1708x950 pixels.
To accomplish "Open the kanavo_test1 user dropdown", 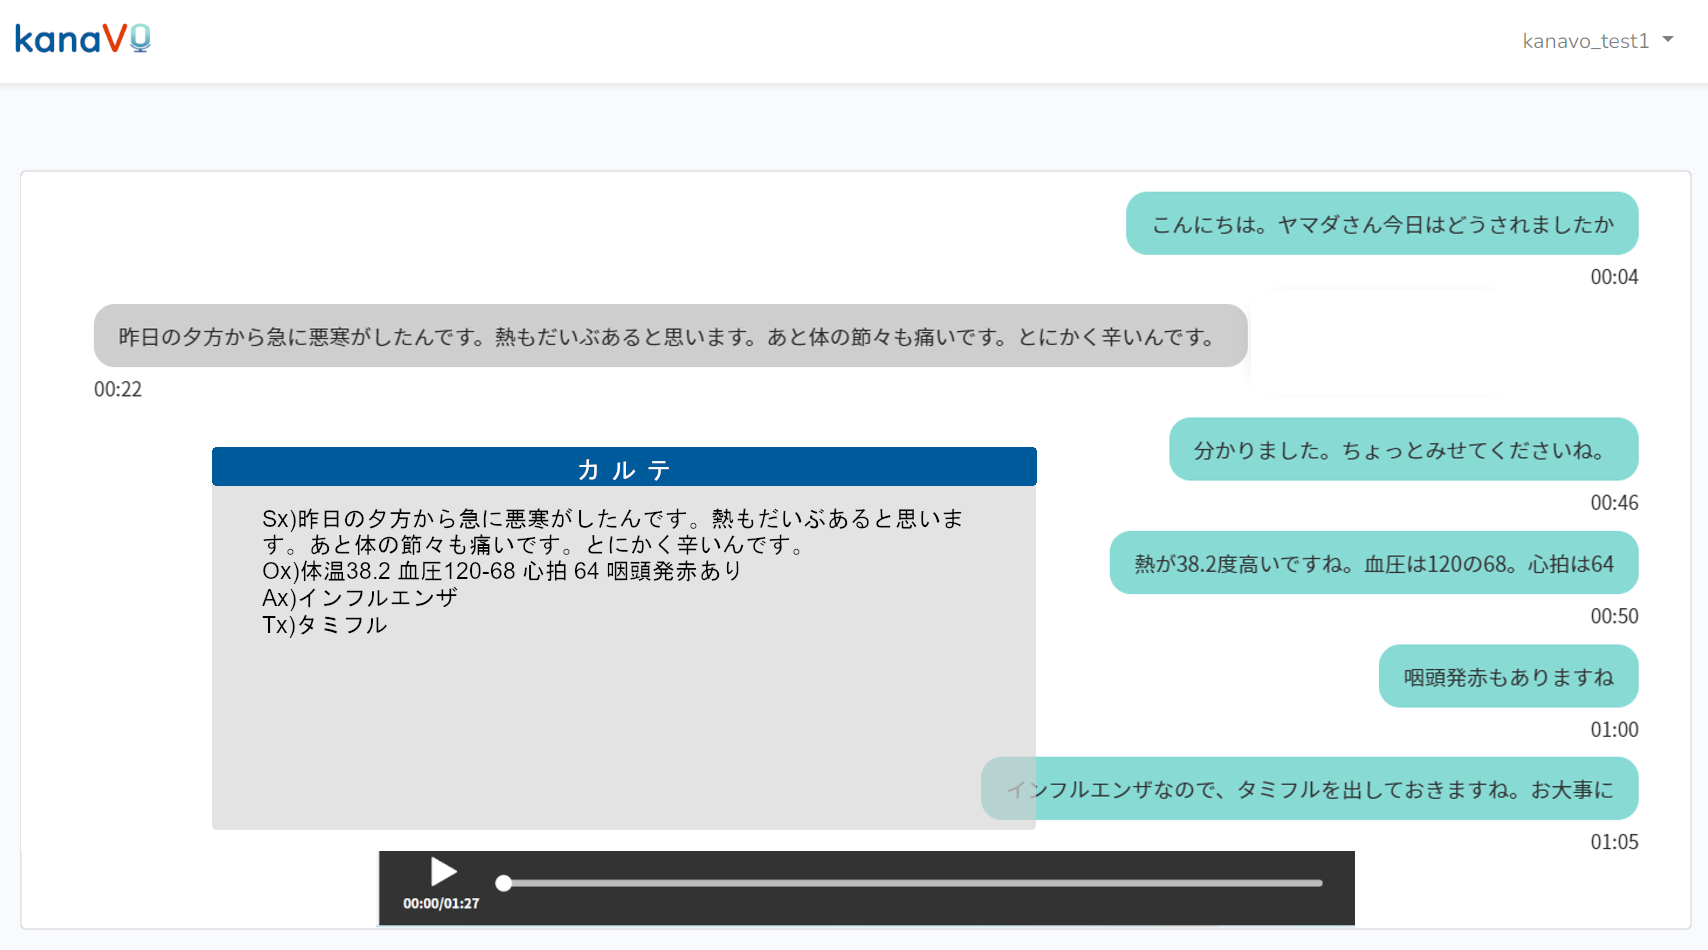I will pyautogui.click(x=1596, y=41).
